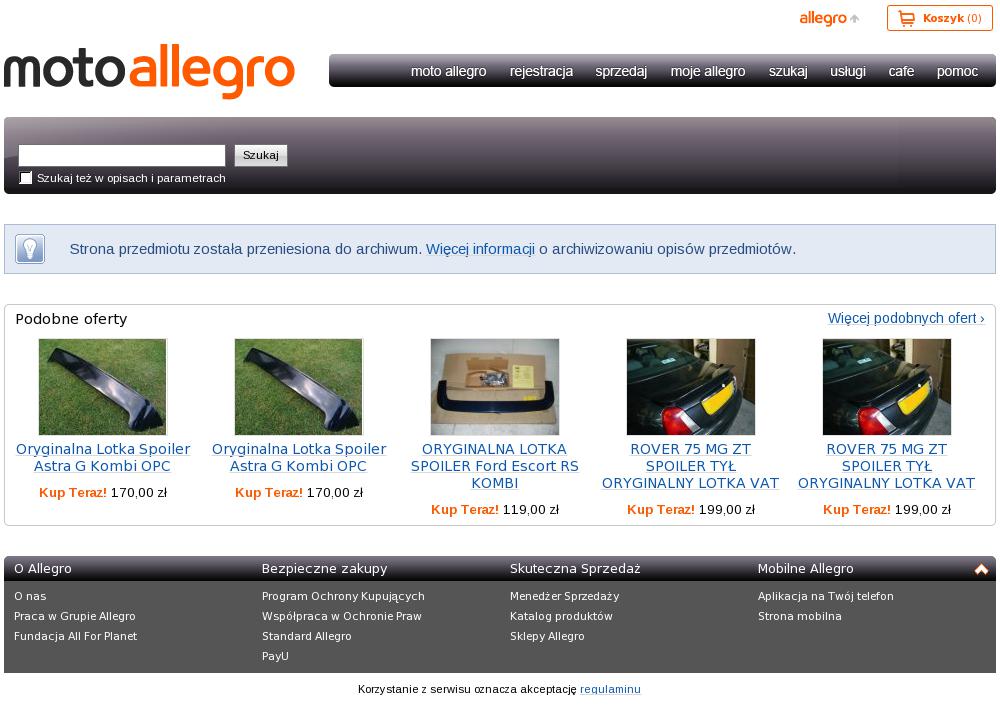Viewport: 1000px width, 709px height.
Task: Open the 'pomoc' menu item
Action: 957,71
